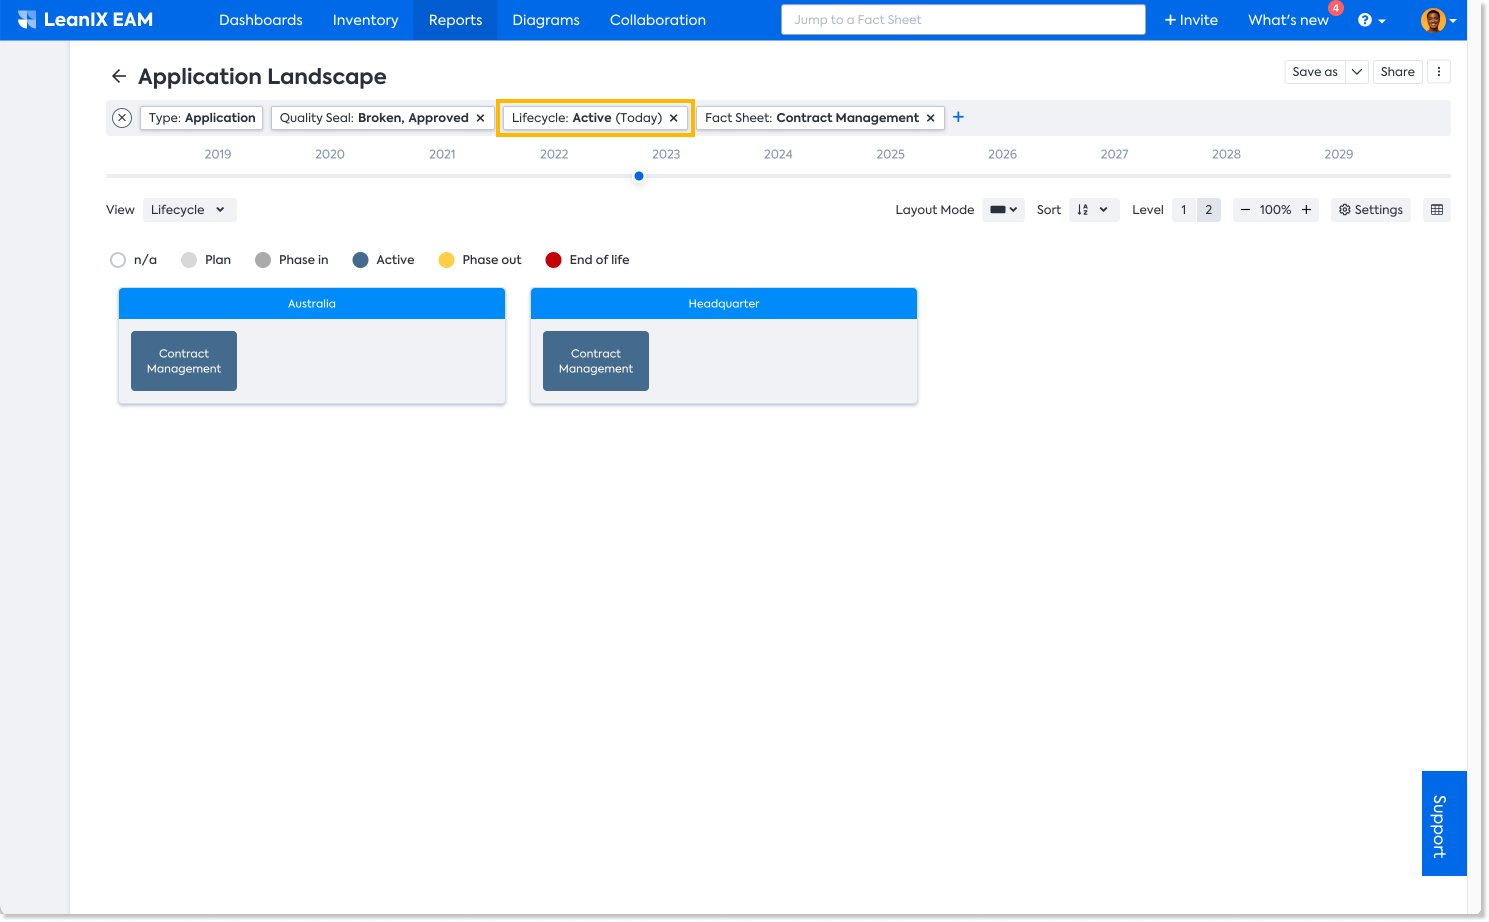Click the Type: Application filter
1489x922 pixels.
202,118
